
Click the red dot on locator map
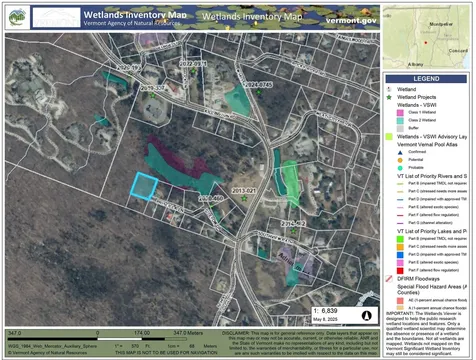(425, 43)
